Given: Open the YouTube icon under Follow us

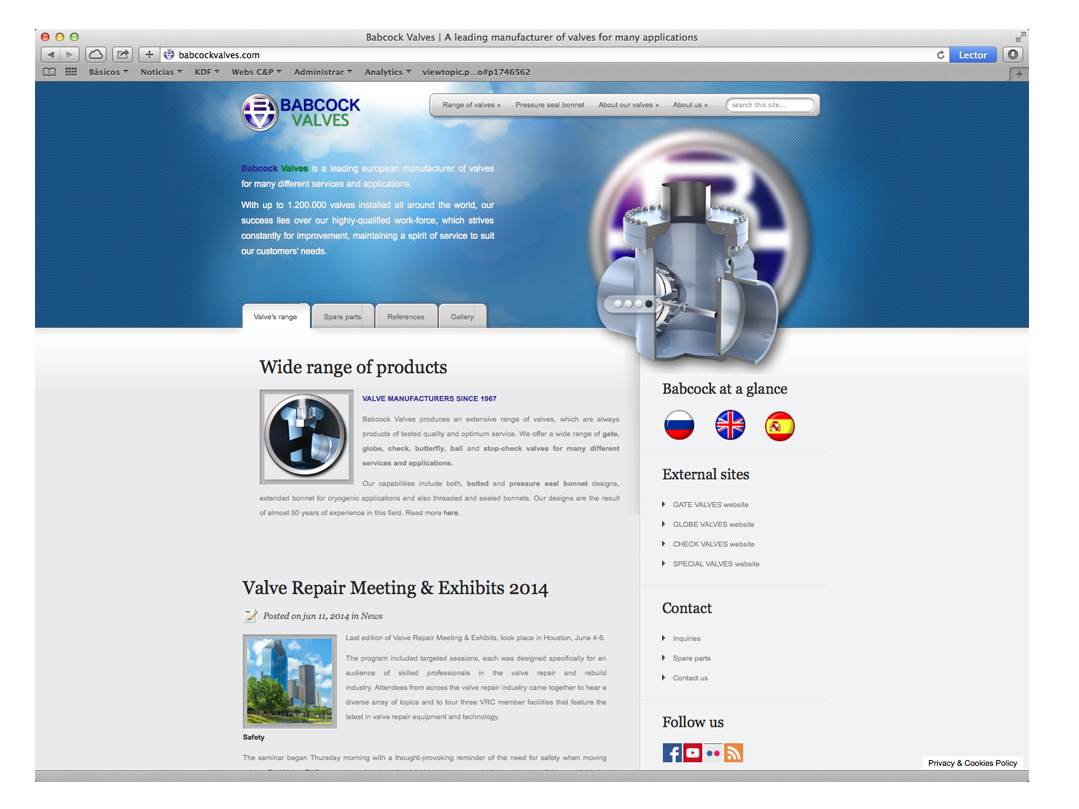Looking at the screenshot, I should click(692, 753).
